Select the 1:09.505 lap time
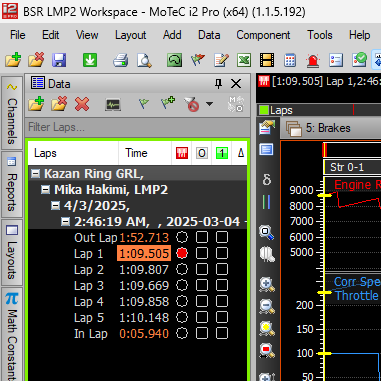The image size is (381, 381). point(144,254)
